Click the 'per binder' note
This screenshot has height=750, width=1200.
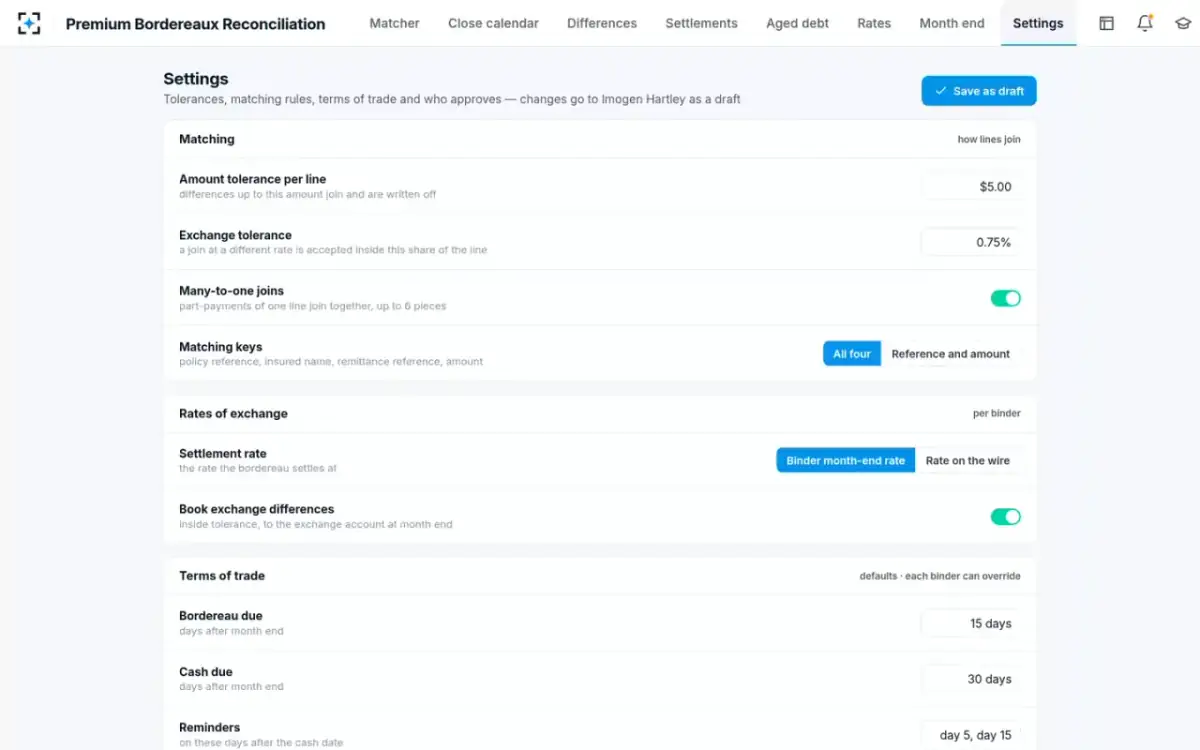pos(997,414)
